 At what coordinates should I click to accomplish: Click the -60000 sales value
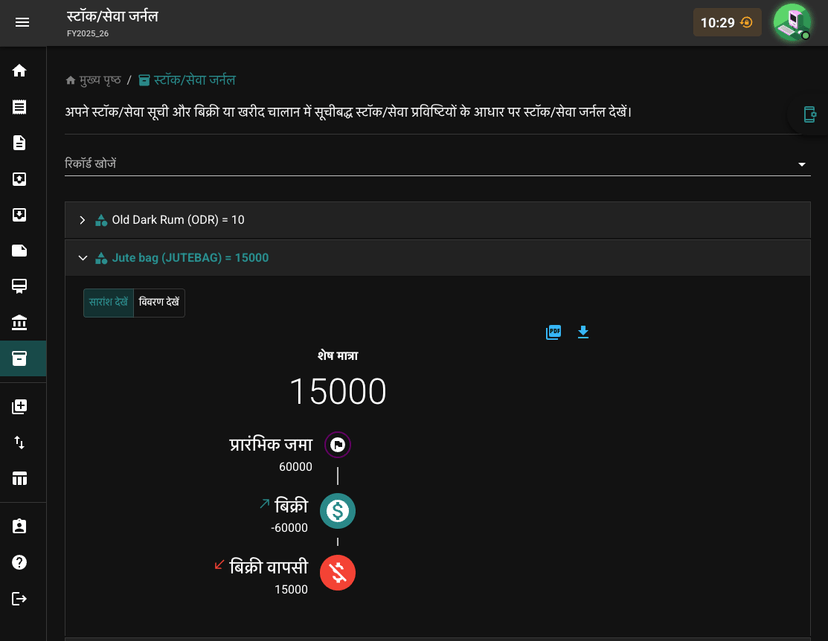(x=289, y=528)
